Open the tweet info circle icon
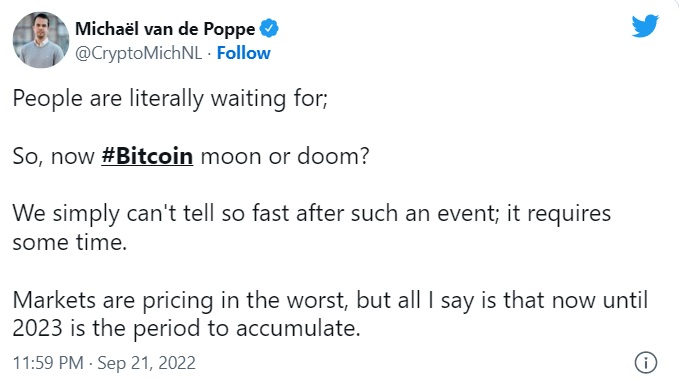Viewport: 679px width, 380px height. pos(646,362)
